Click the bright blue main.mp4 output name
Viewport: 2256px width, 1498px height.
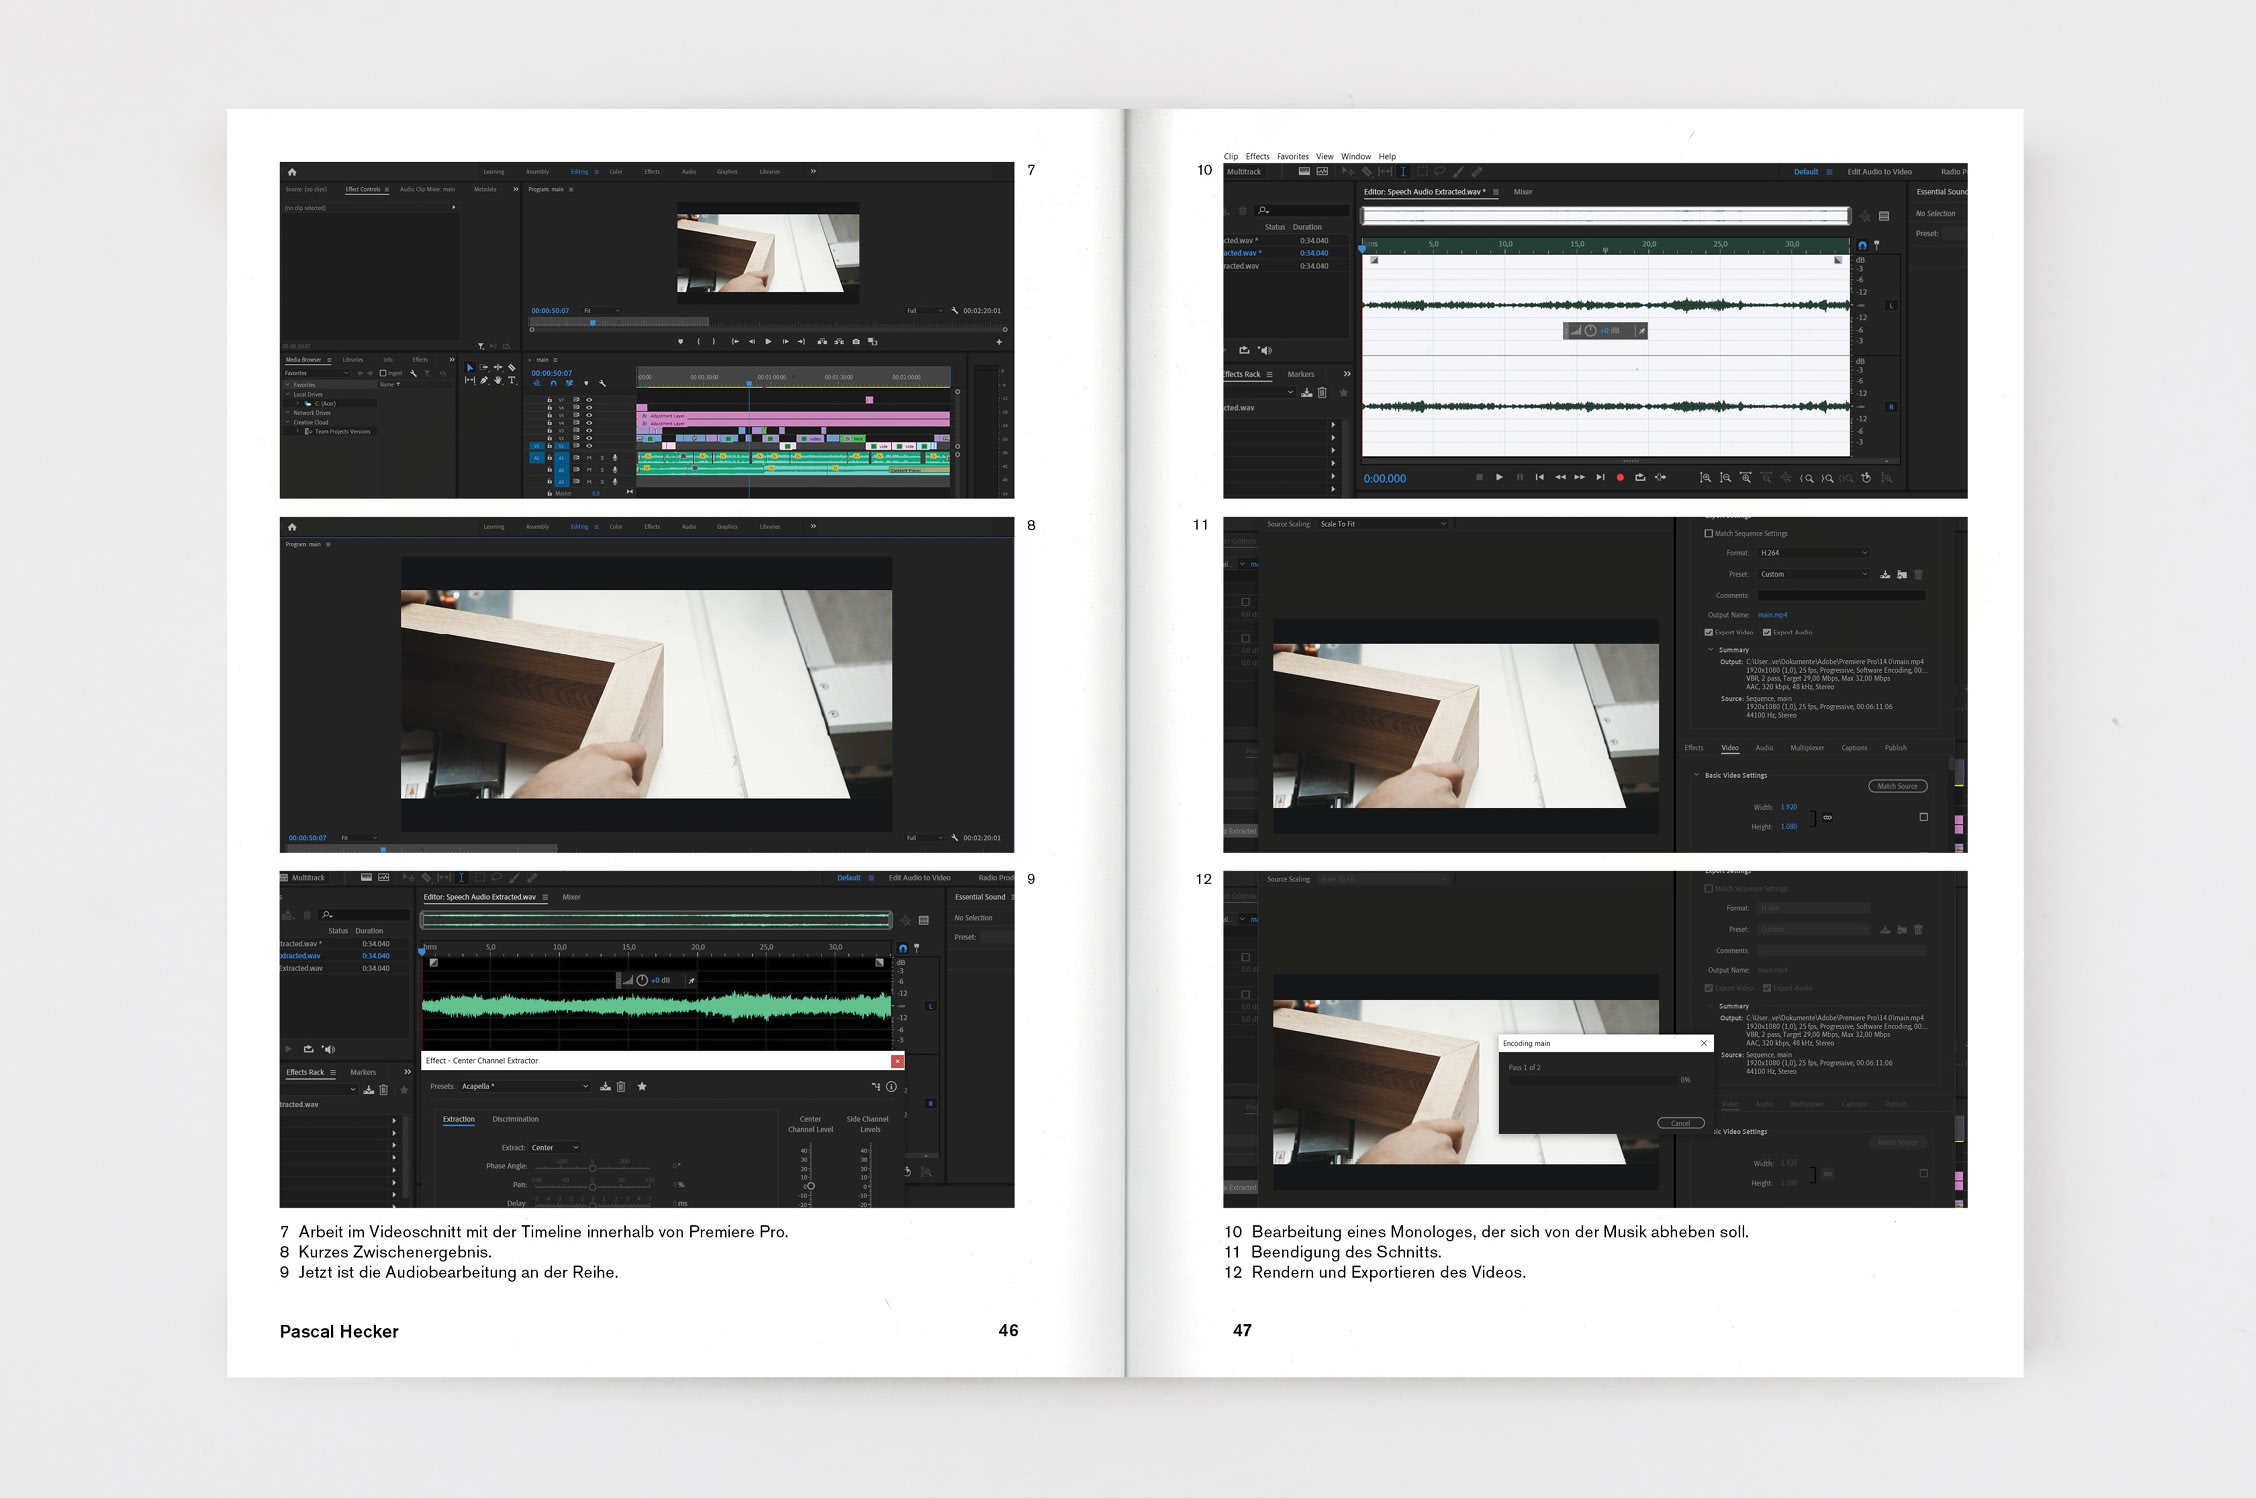pyautogui.click(x=1772, y=615)
